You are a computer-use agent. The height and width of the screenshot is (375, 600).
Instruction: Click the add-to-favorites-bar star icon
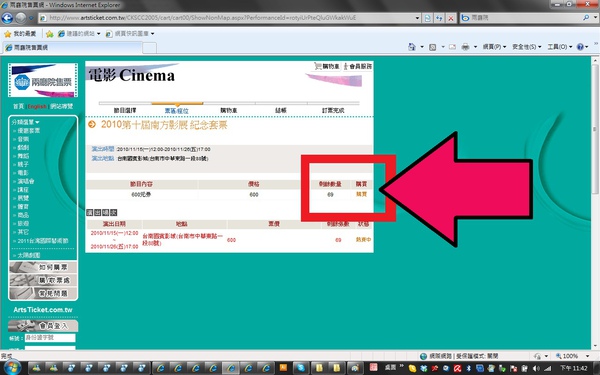pos(49,34)
